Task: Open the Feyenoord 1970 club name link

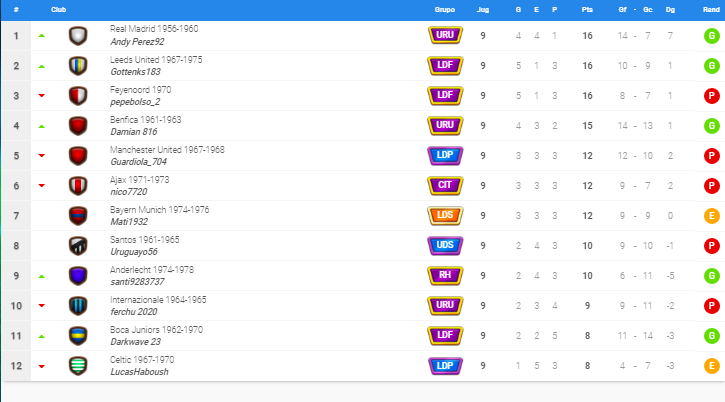Action: point(141,90)
